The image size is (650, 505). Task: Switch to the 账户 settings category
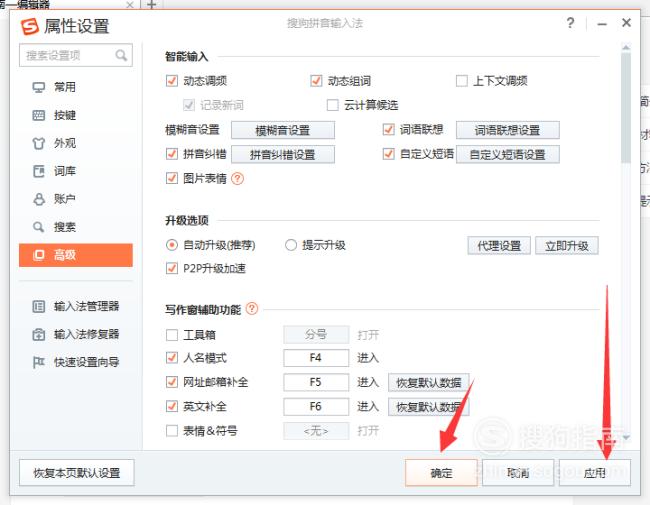click(x=76, y=199)
